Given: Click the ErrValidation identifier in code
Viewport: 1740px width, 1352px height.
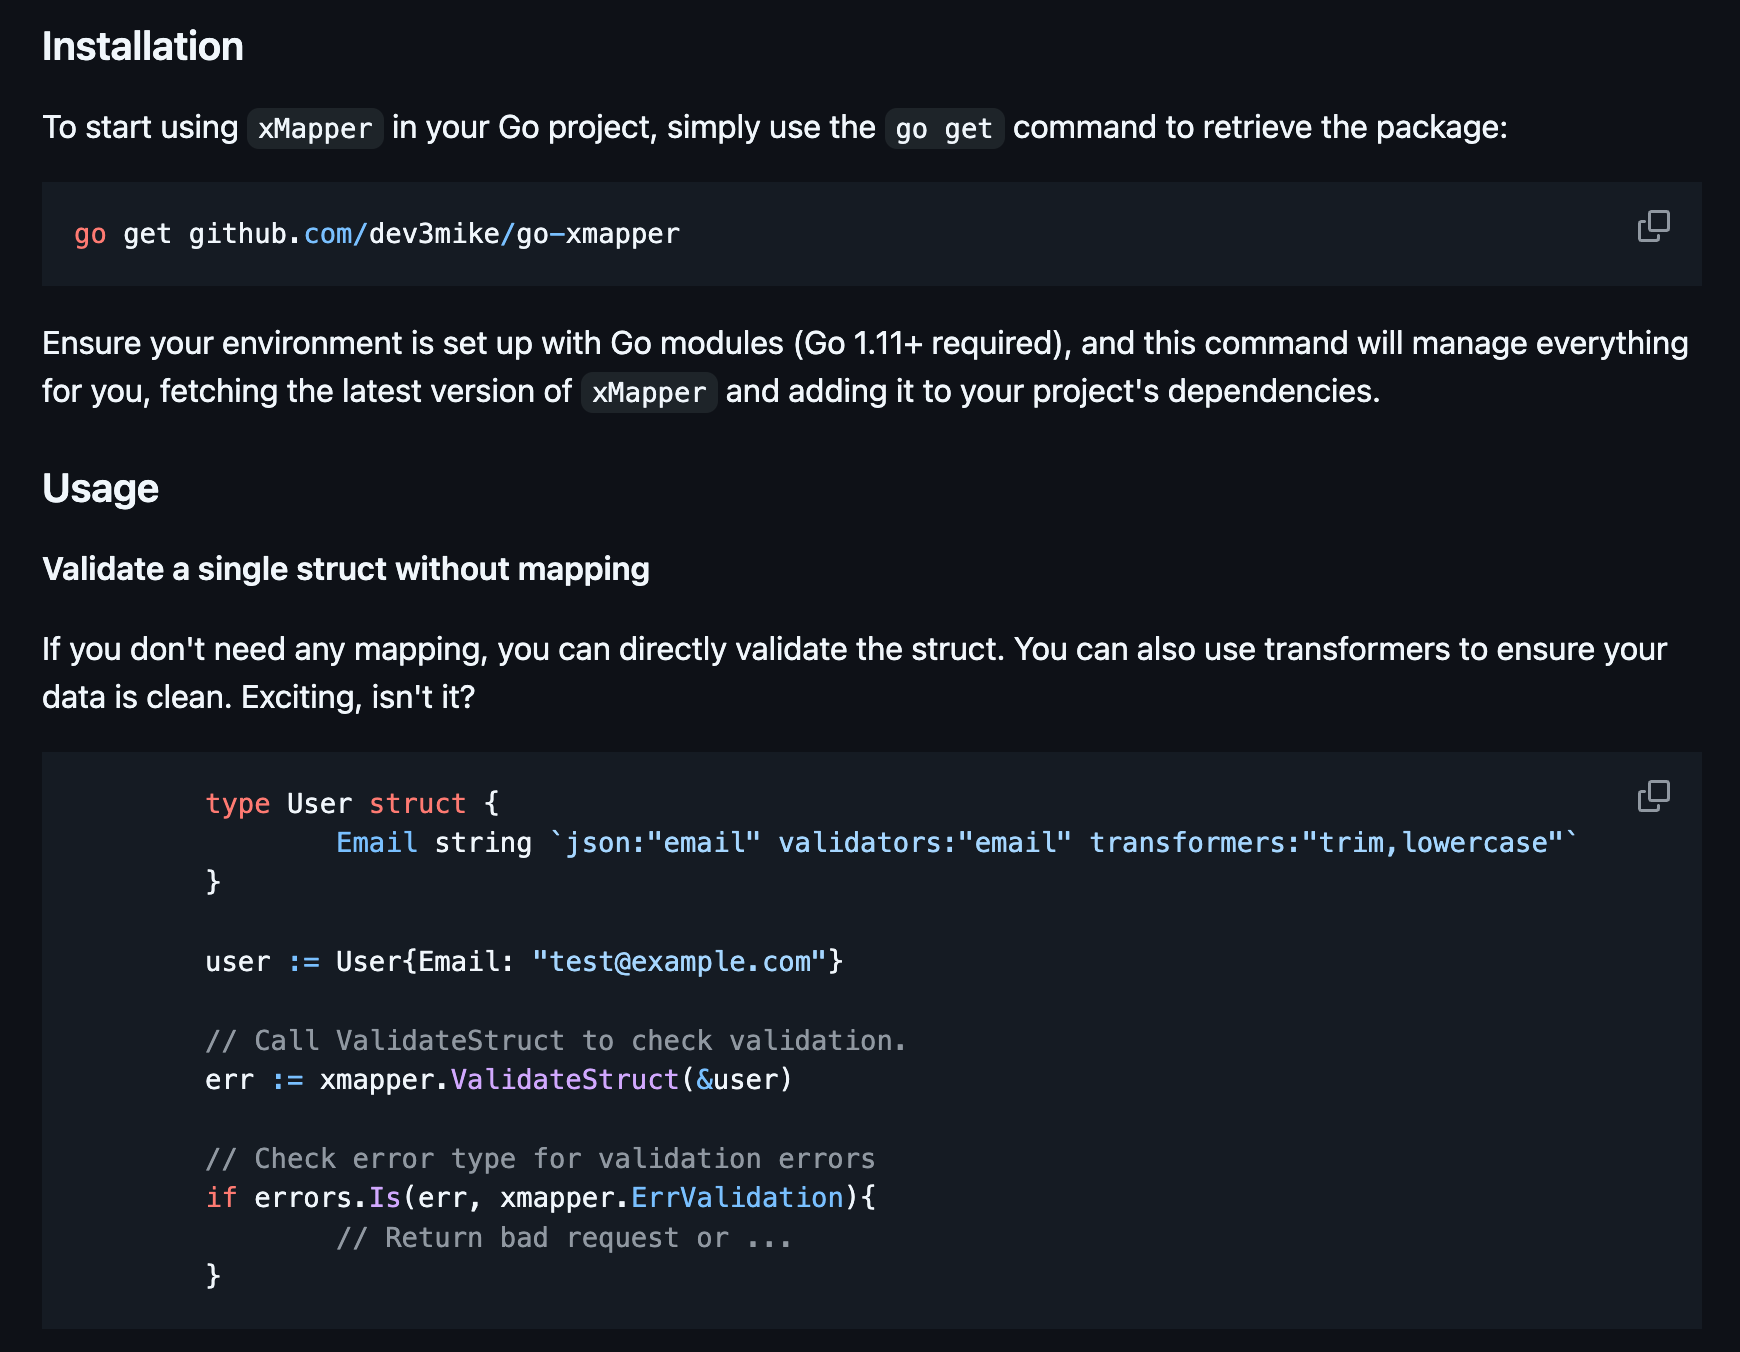Looking at the screenshot, I should pos(737,1197).
